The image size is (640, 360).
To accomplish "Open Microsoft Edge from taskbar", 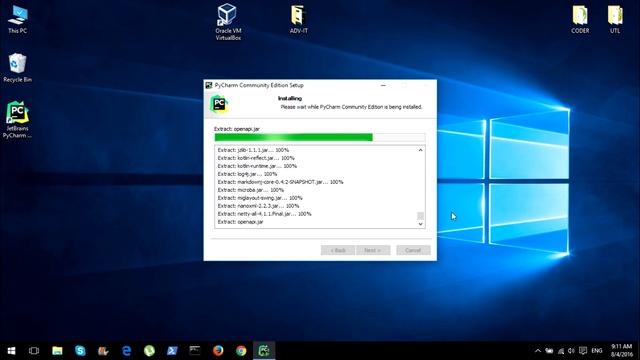I will 126,351.
